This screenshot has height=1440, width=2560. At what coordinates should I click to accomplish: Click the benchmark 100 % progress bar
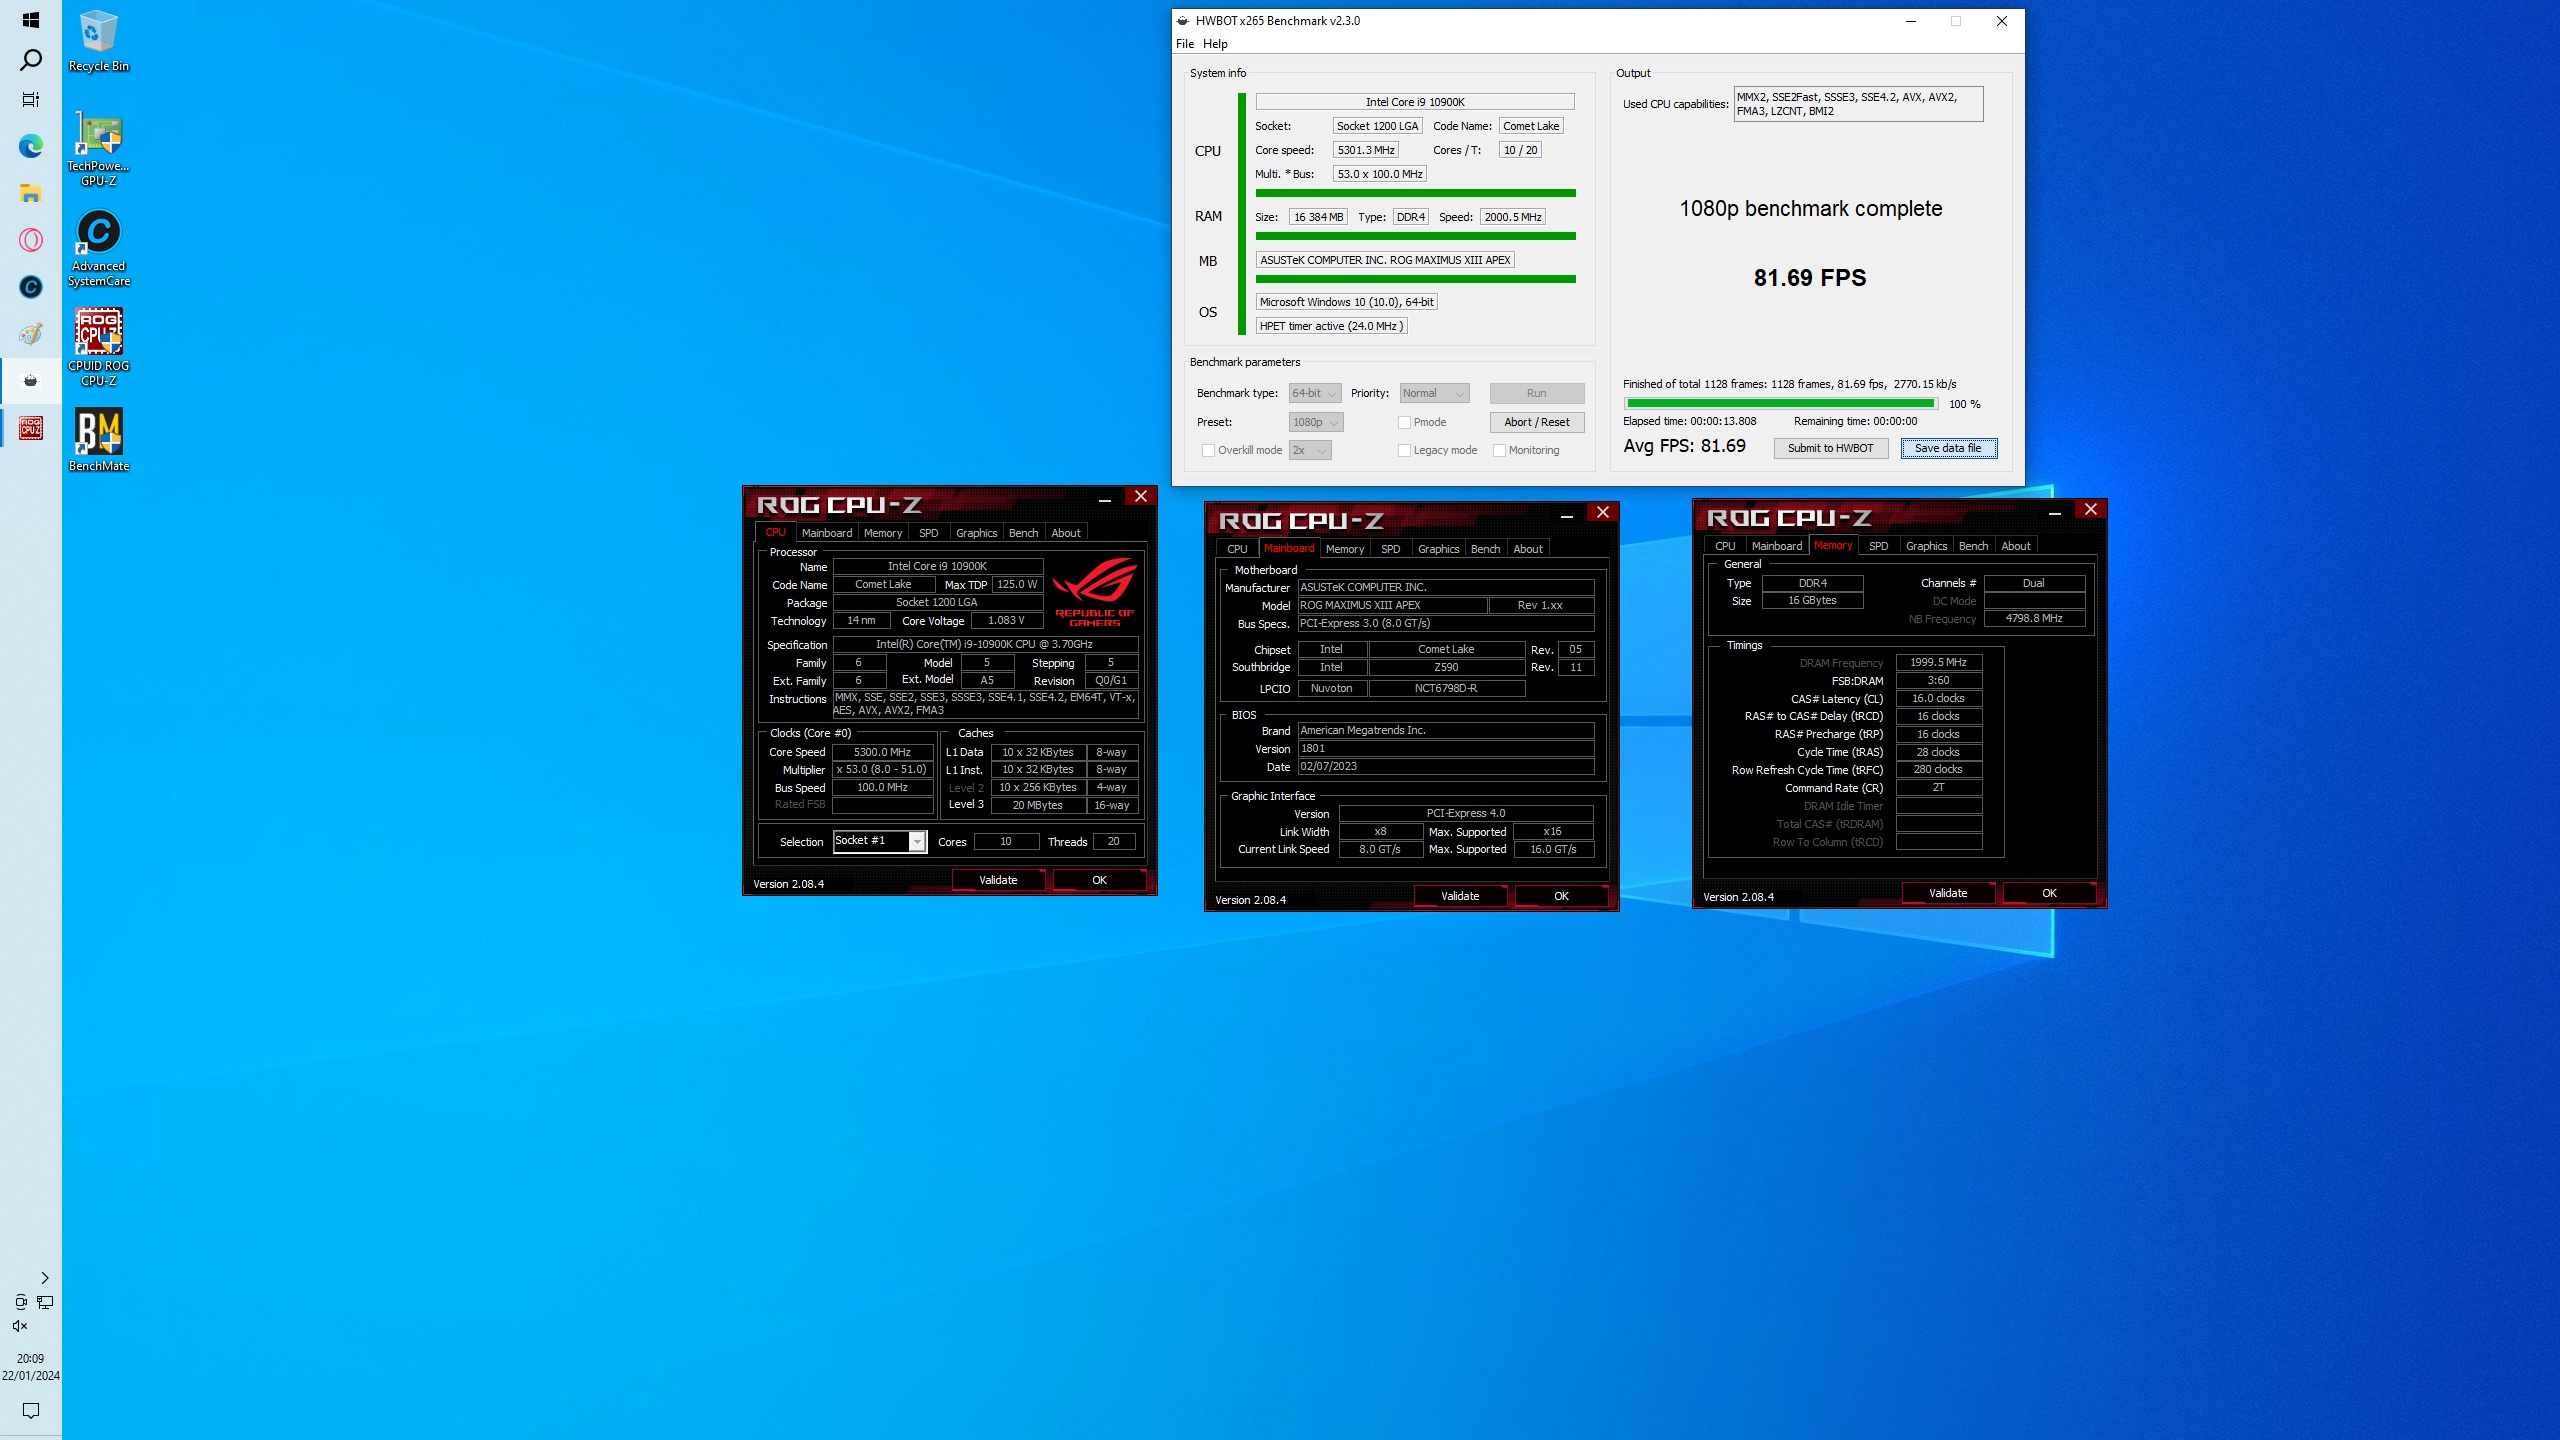pos(1780,404)
